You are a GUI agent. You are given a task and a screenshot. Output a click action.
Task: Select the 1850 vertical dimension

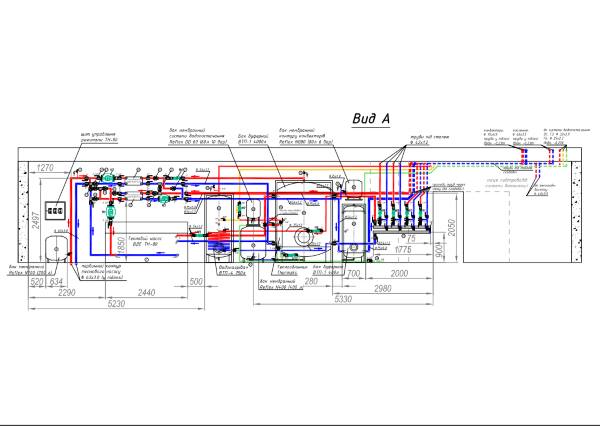click(119, 244)
